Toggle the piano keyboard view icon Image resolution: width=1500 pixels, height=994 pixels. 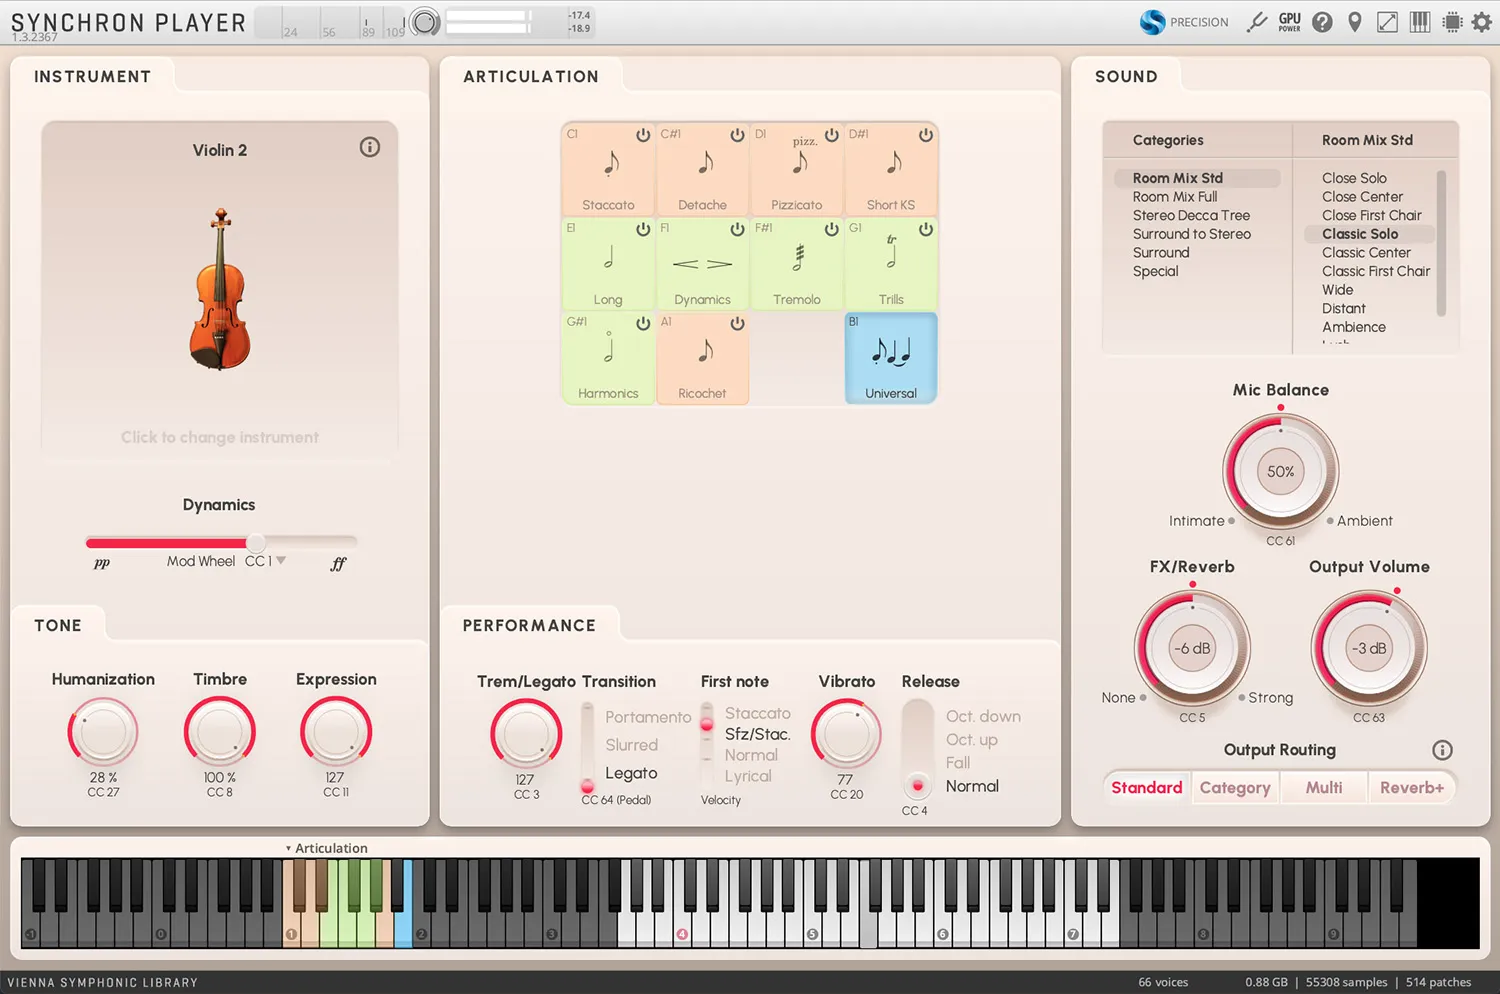[x=1420, y=22]
